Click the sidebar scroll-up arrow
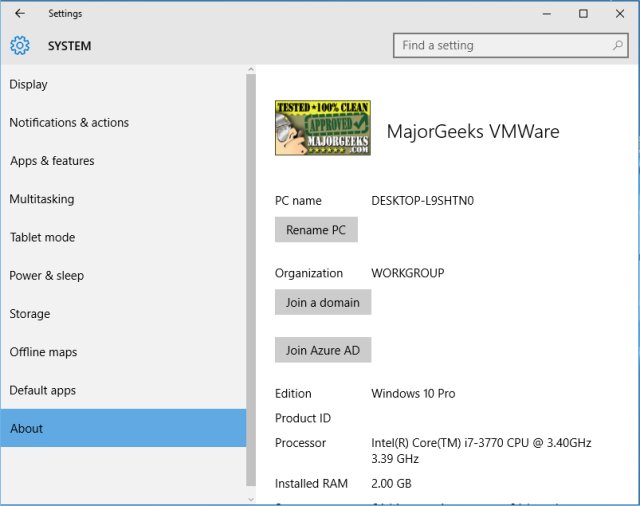 pos(251,69)
